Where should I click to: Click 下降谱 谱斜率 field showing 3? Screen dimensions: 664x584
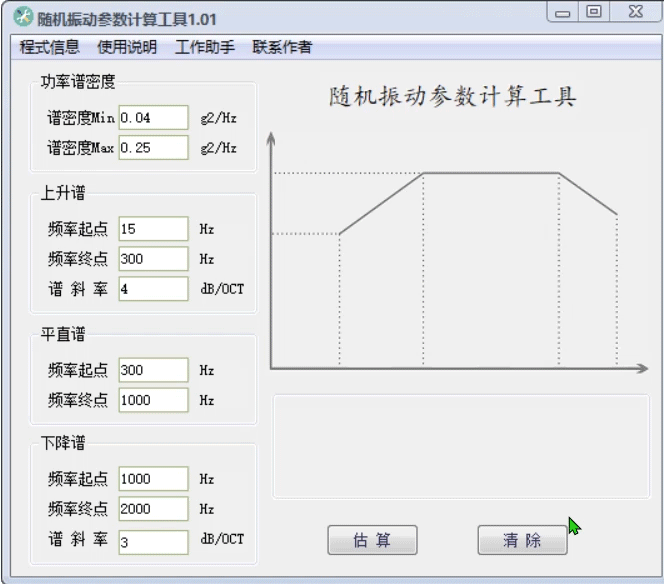[x=153, y=542]
